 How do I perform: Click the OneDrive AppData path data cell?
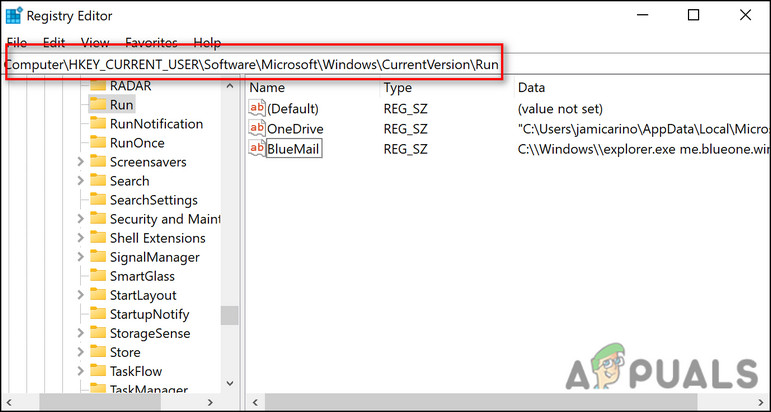[644, 129]
